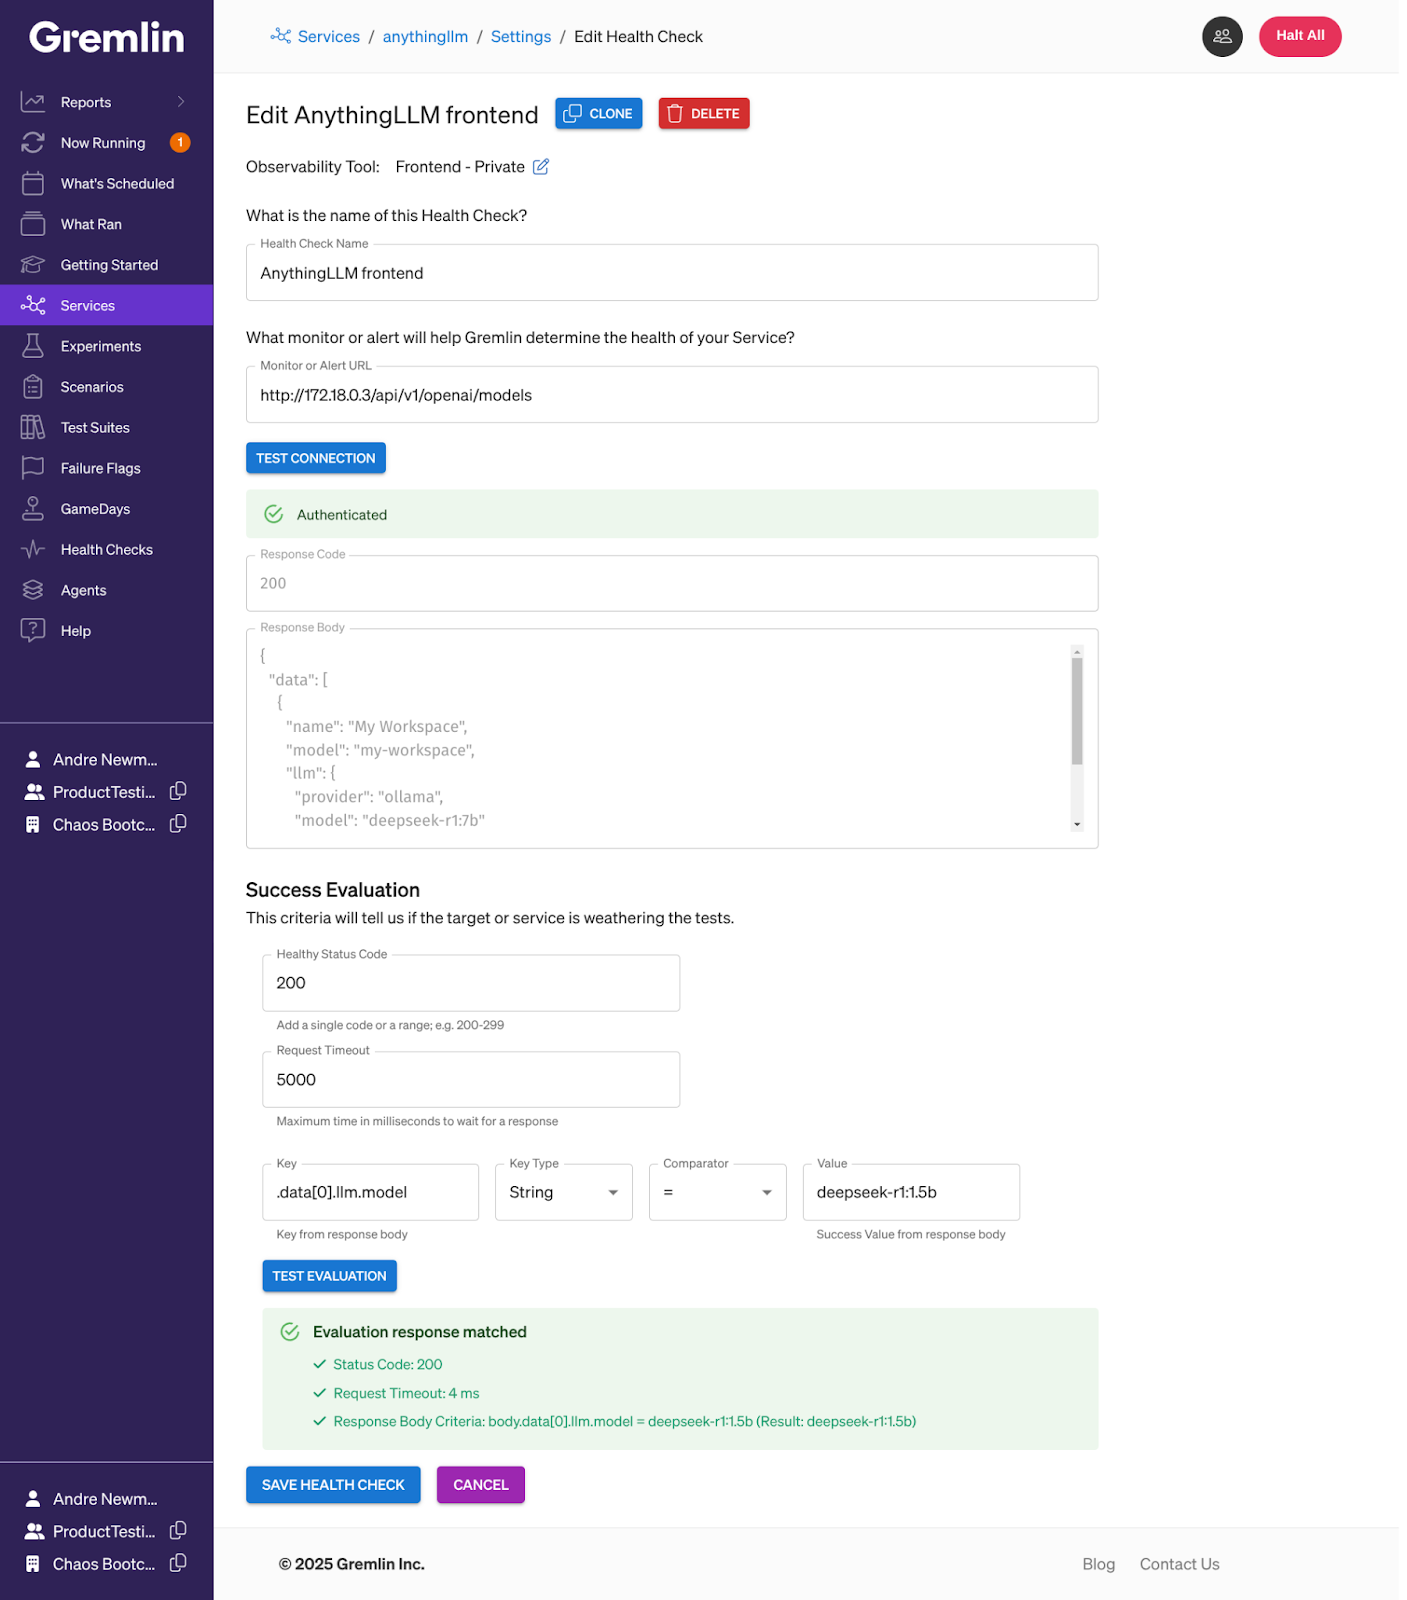Click the Failure Flags flag icon

[33, 468]
